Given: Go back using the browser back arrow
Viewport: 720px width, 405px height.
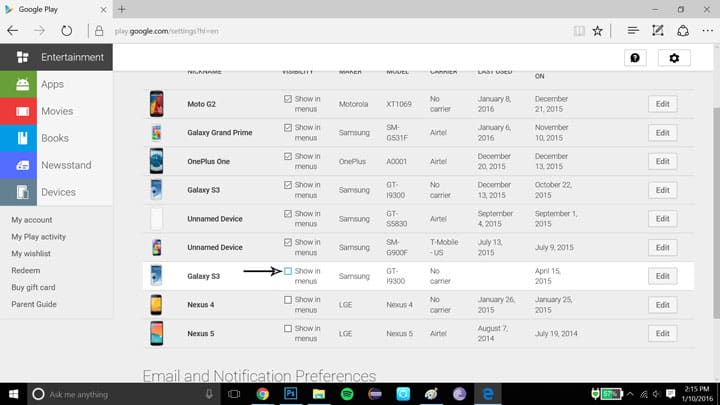Looking at the screenshot, I should (x=12, y=31).
